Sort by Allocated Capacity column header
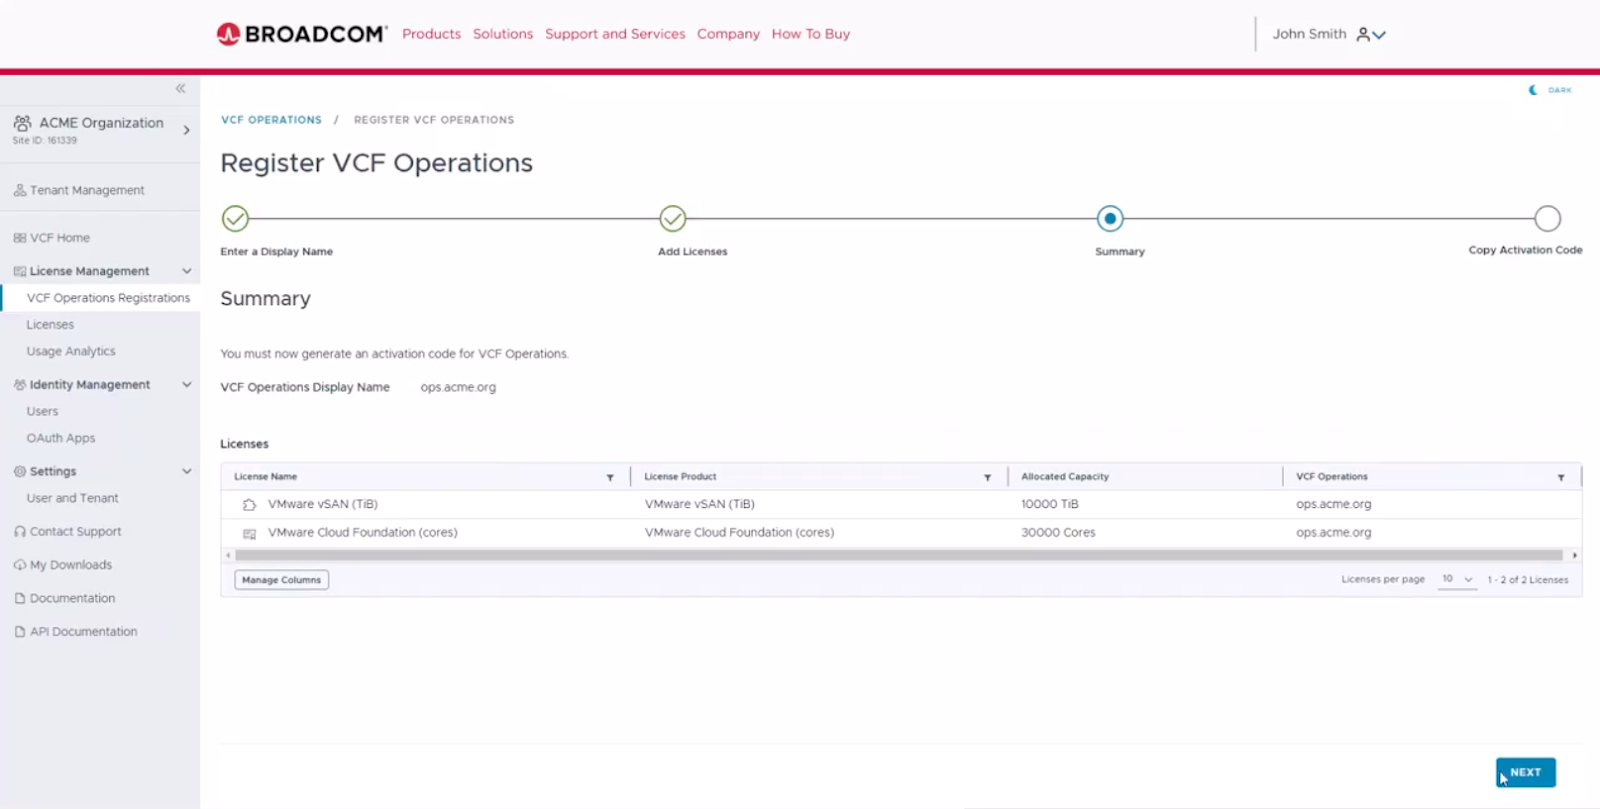 point(1065,477)
